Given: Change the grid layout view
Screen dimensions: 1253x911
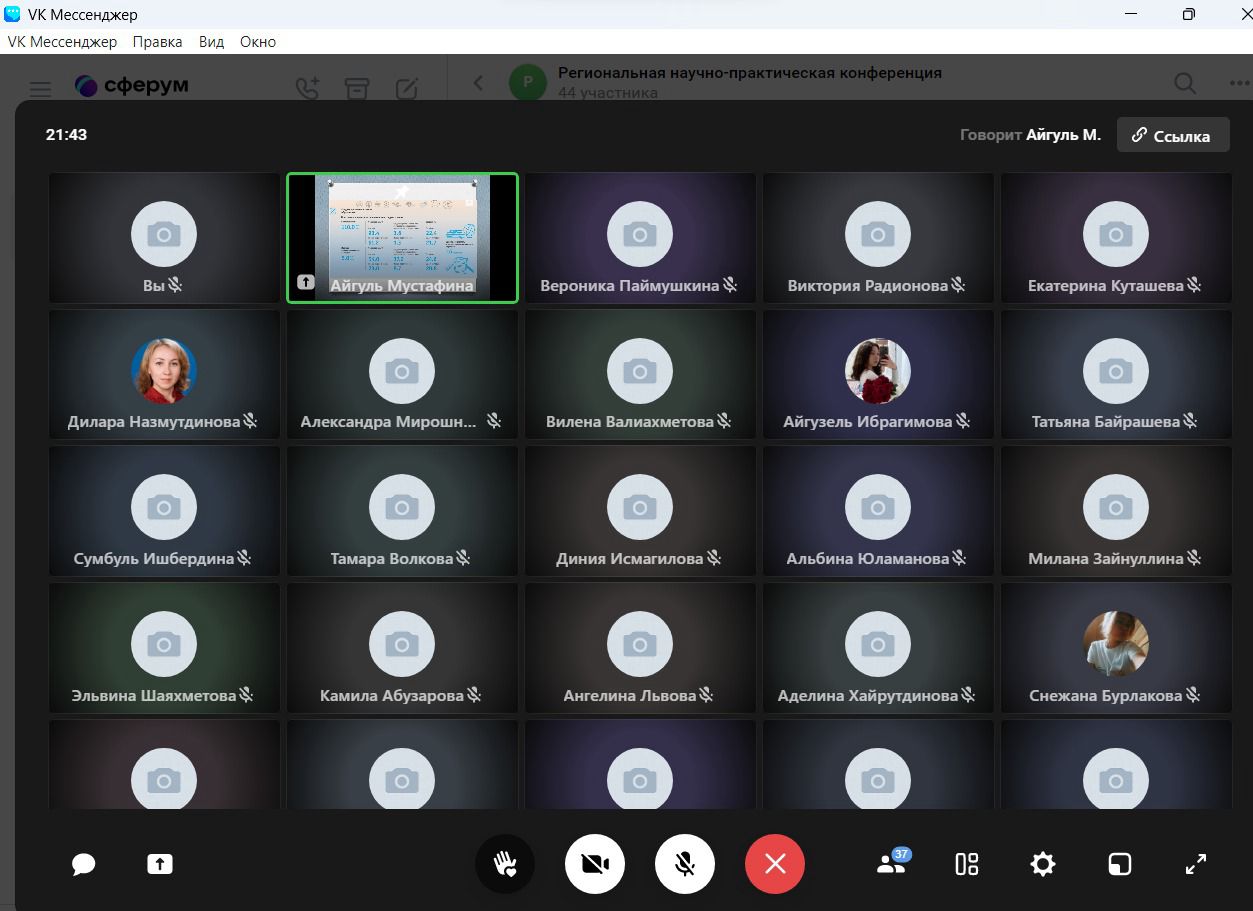Looking at the screenshot, I should [x=967, y=864].
